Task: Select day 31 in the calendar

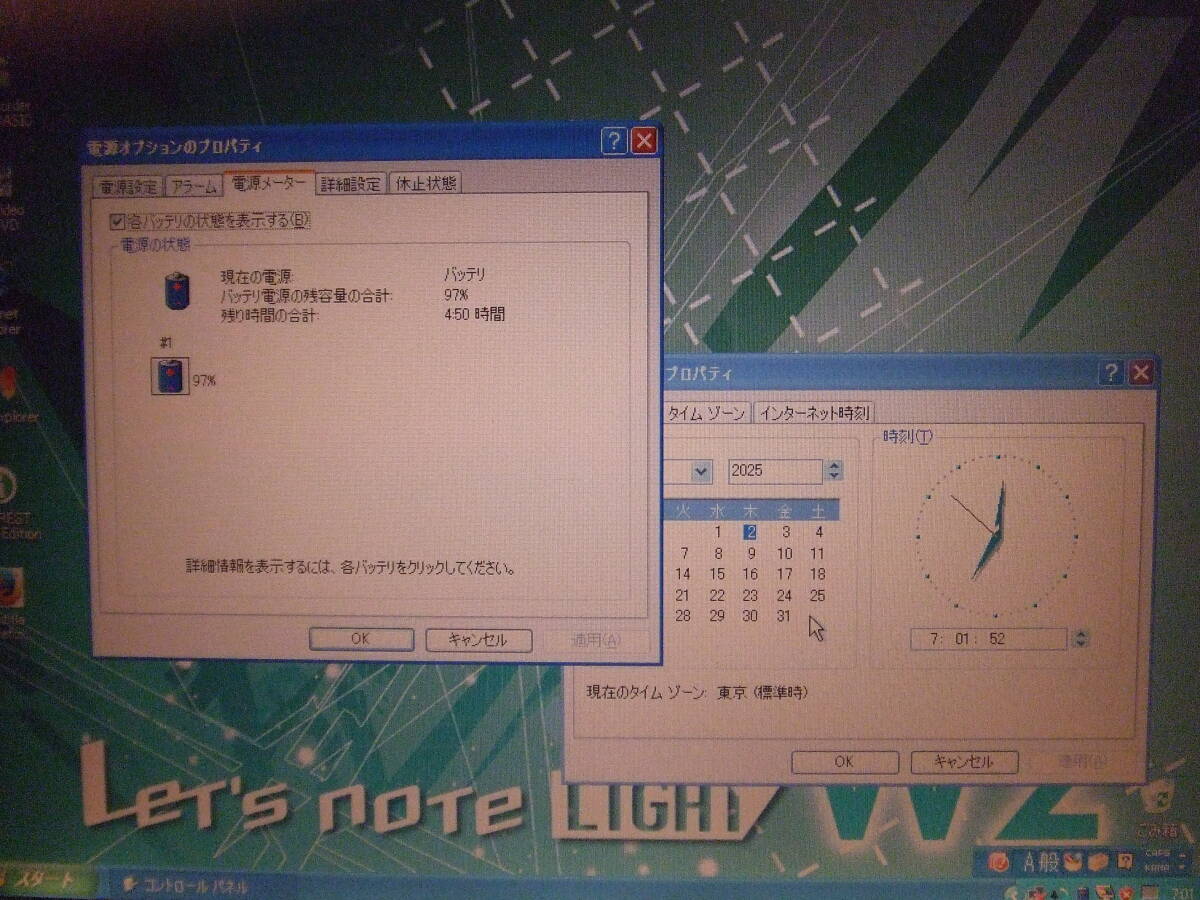Action: pos(784,616)
